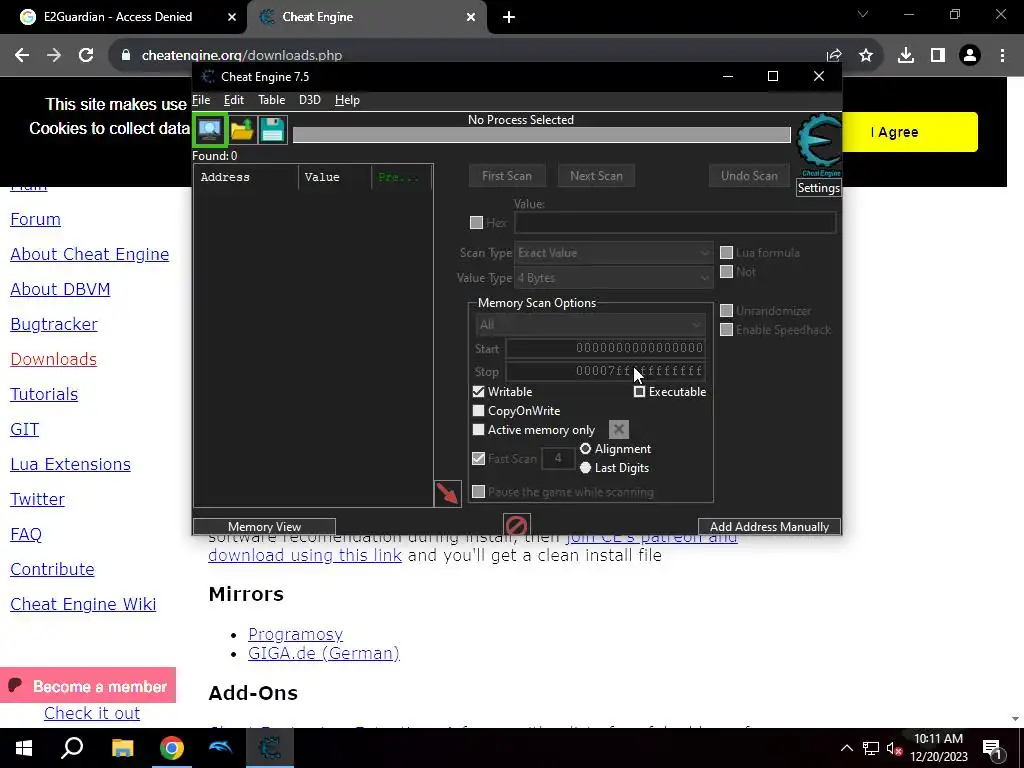Click the X beside Active memory only
Screen dimensions: 1024x768
pyautogui.click(x=618, y=430)
